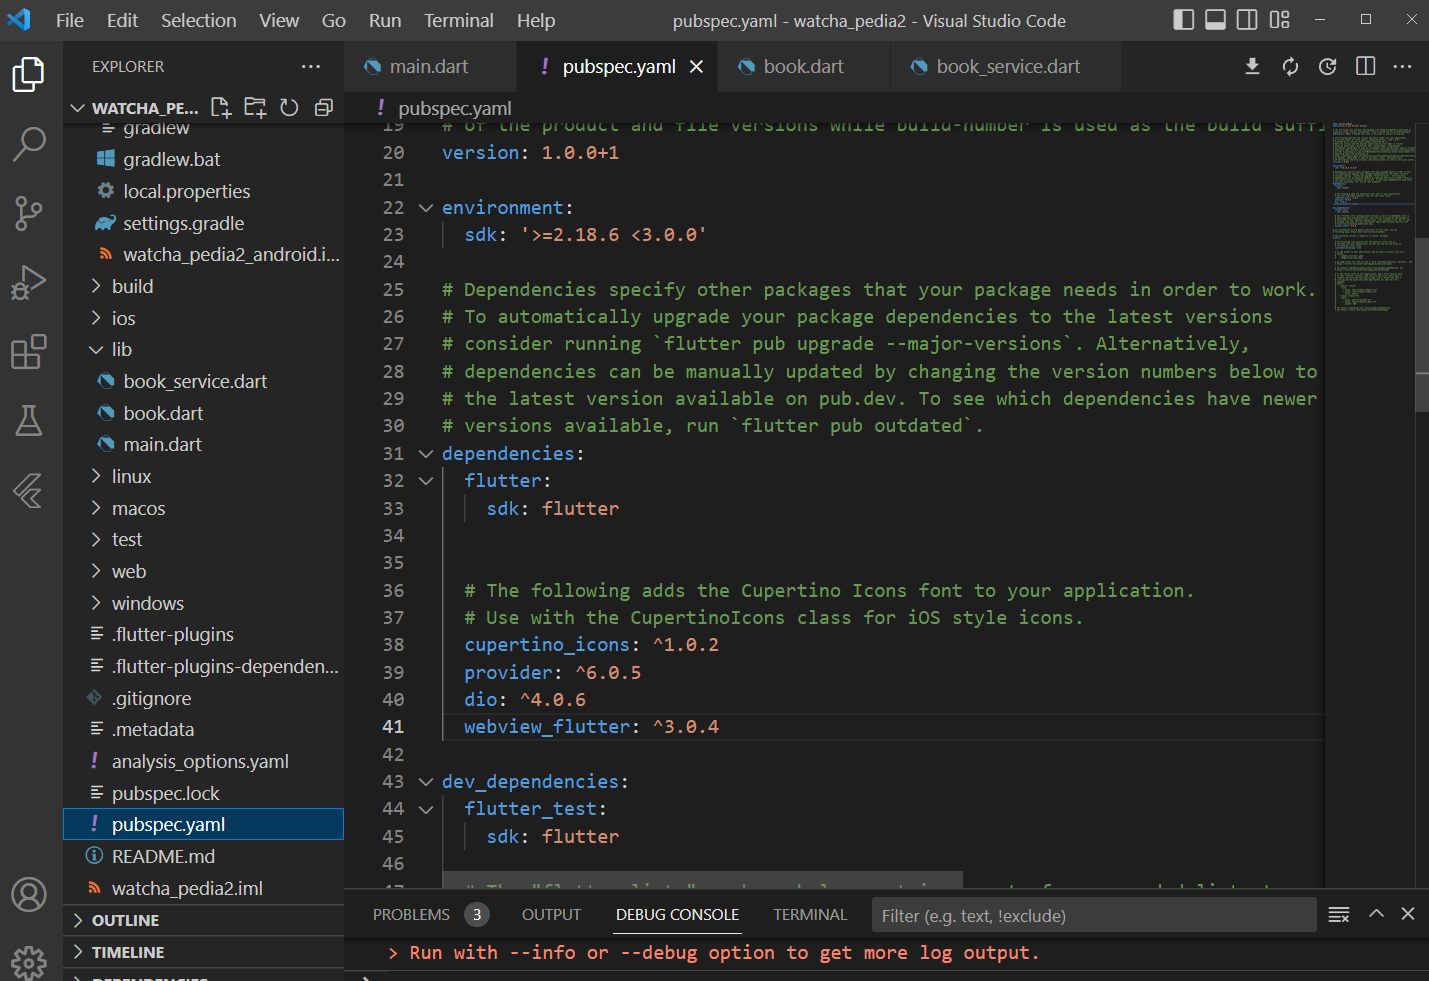1429x981 pixels.
Task: Open analysis_options.yaml in the explorer
Action: click(x=200, y=761)
